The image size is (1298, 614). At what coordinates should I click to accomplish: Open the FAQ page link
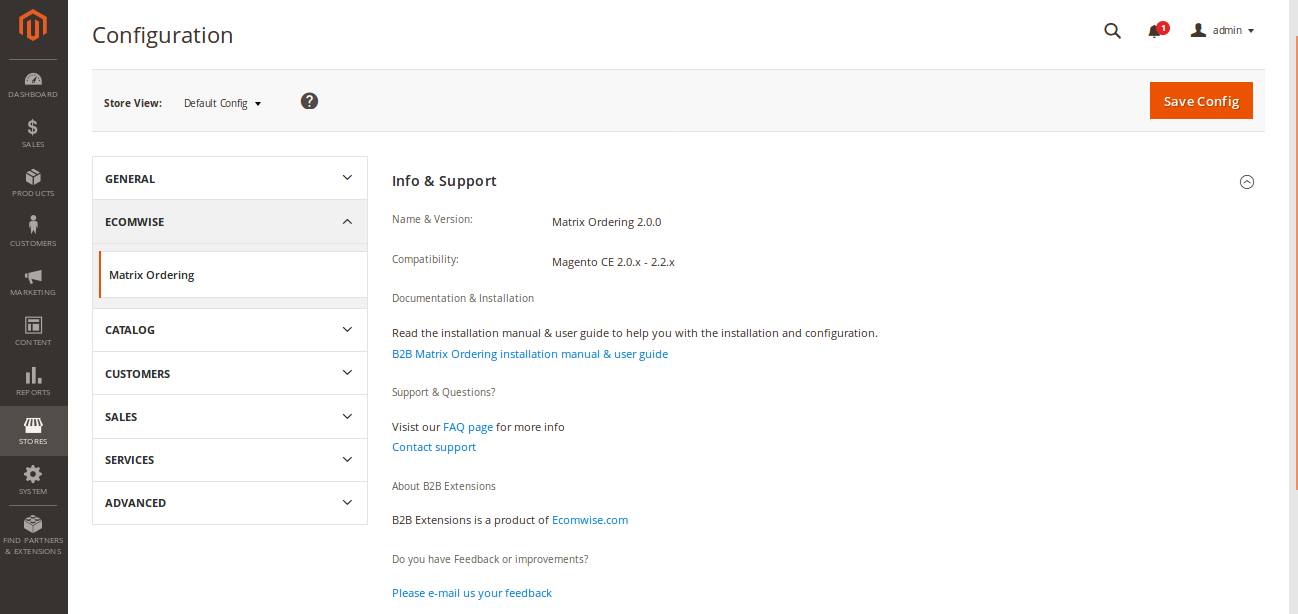pyautogui.click(x=468, y=427)
